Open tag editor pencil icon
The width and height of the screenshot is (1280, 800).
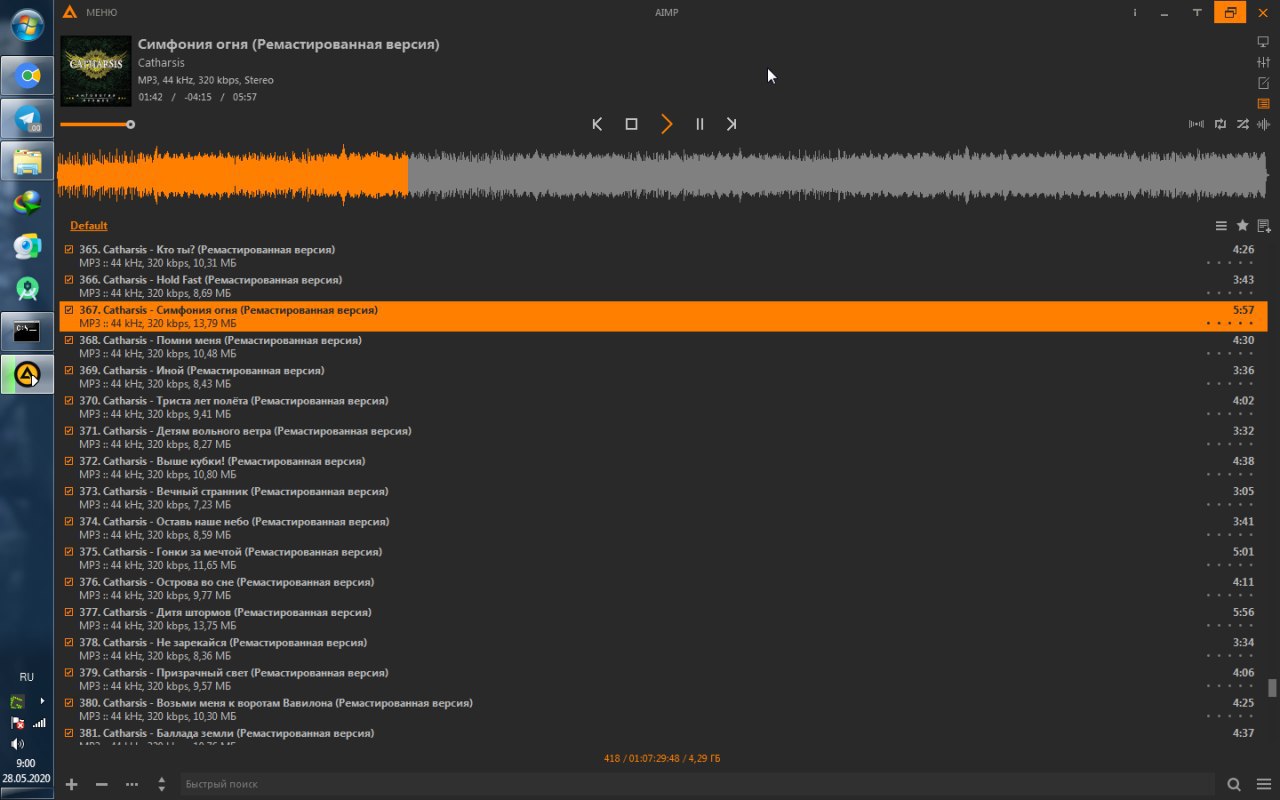coord(1263,83)
